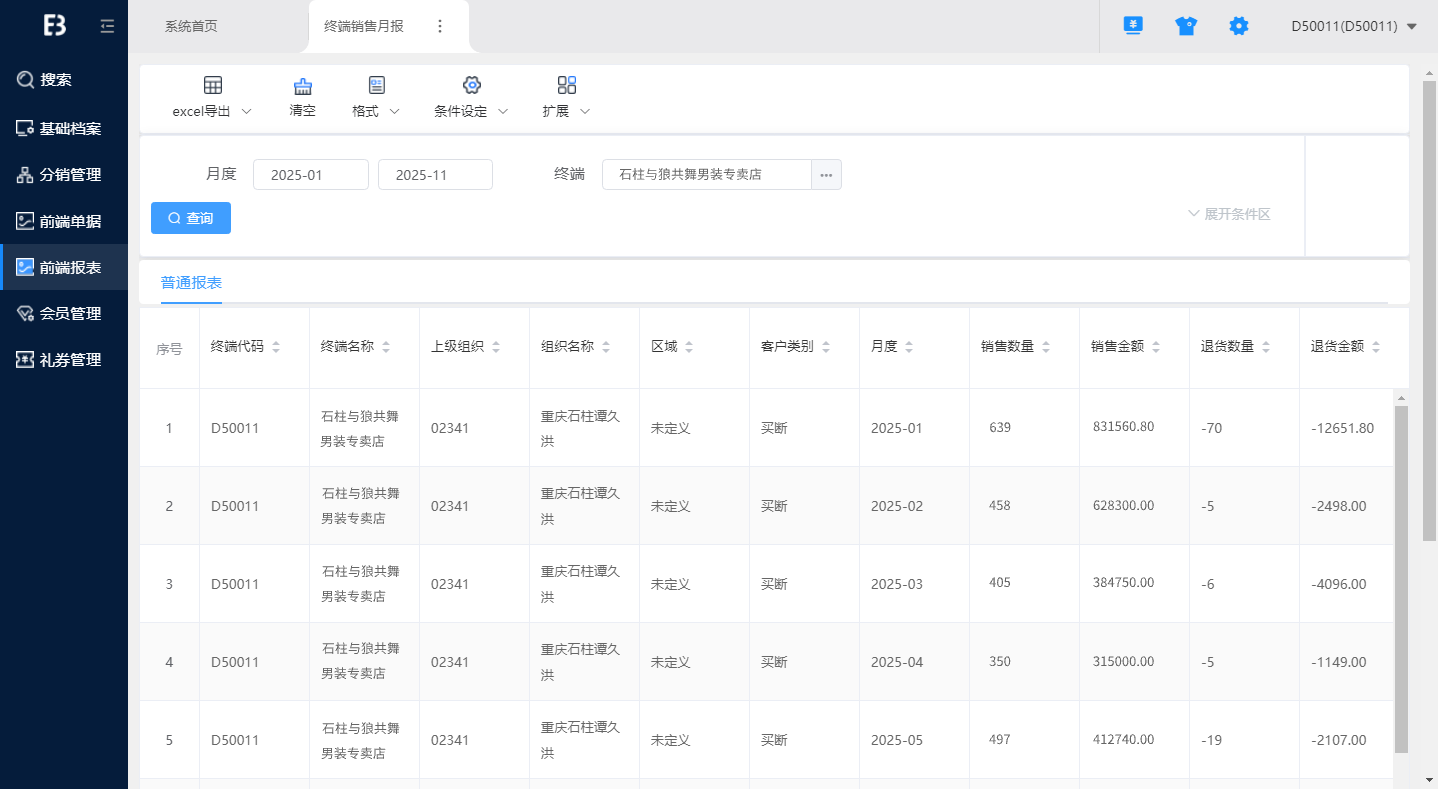This screenshot has width=1438, height=789.
Task: Open the 格式 format icon
Action: click(x=376, y=86)
